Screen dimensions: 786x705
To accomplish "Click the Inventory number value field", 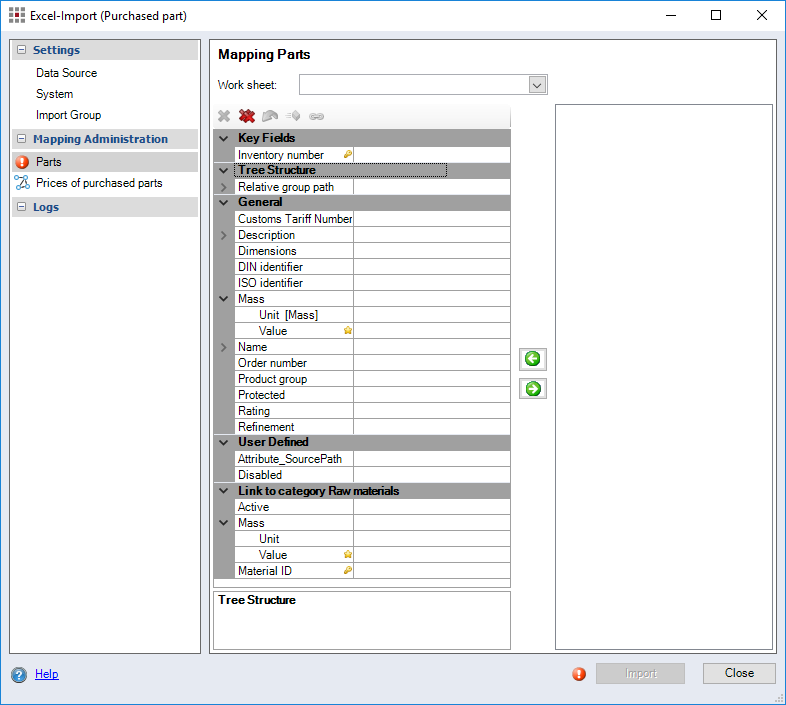I will click(x=431, y=155).
